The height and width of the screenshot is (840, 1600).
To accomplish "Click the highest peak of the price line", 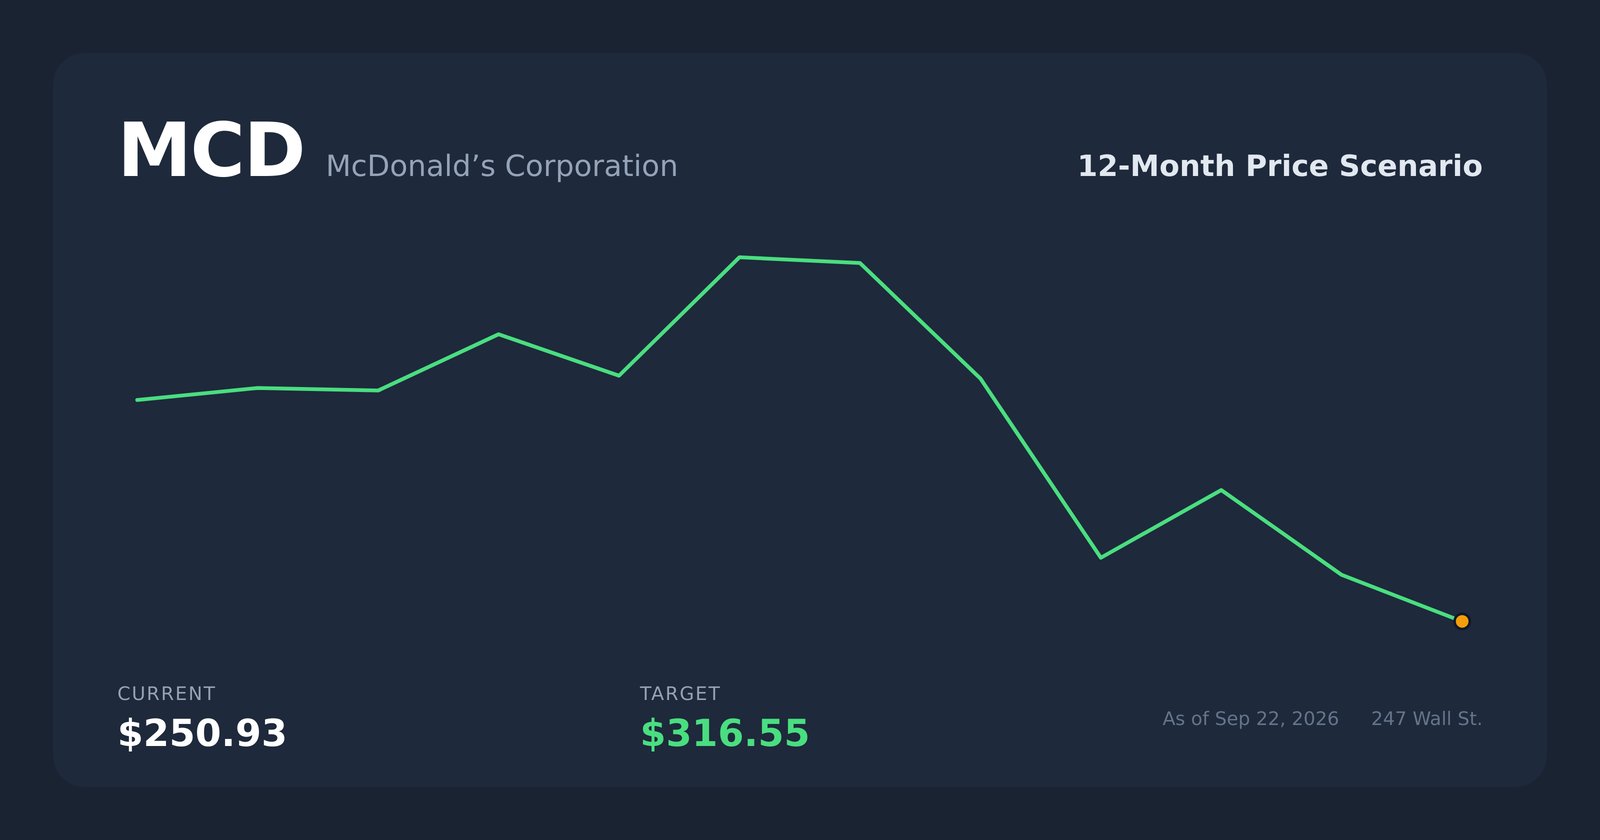I will click(x=739, y=257).
